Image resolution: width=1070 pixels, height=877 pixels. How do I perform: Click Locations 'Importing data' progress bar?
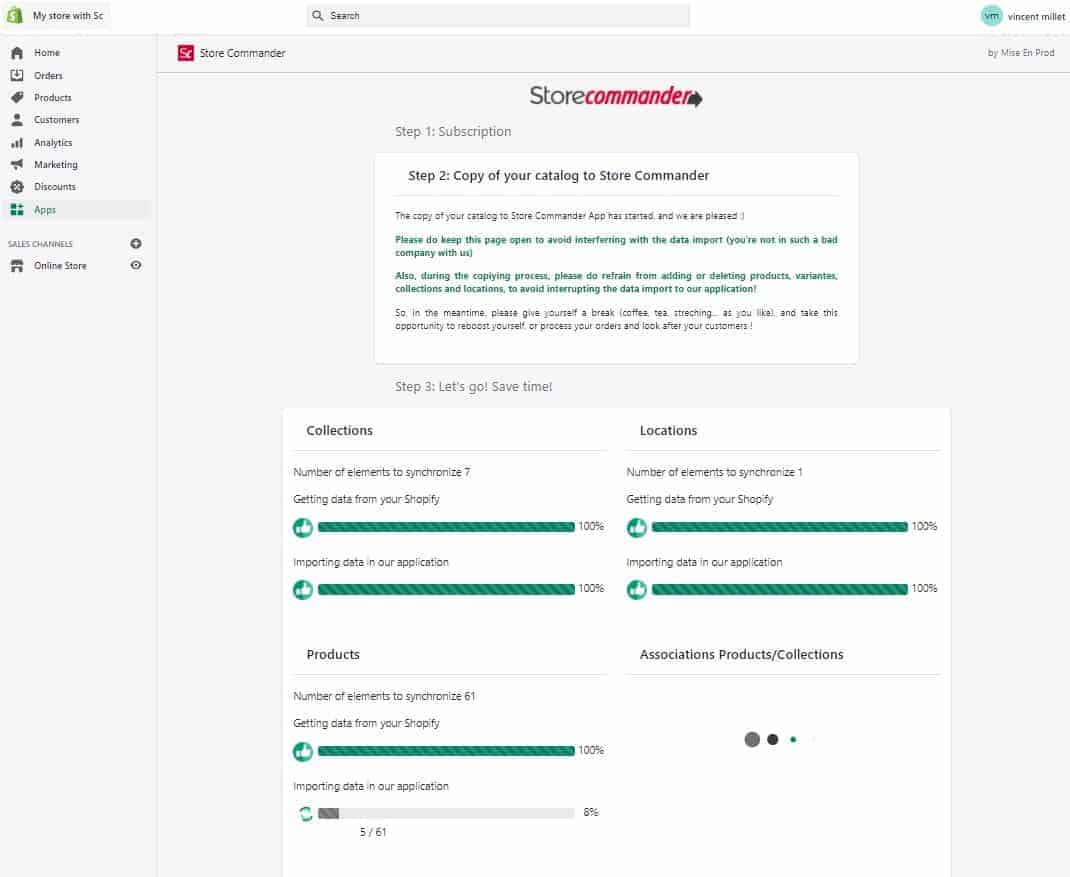point(779,589)
